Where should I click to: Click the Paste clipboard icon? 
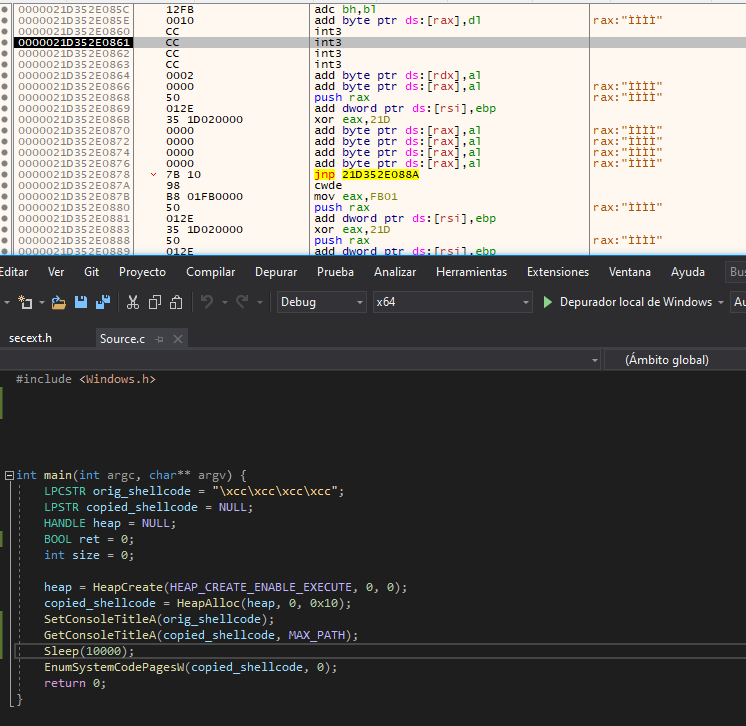point(177,302)
